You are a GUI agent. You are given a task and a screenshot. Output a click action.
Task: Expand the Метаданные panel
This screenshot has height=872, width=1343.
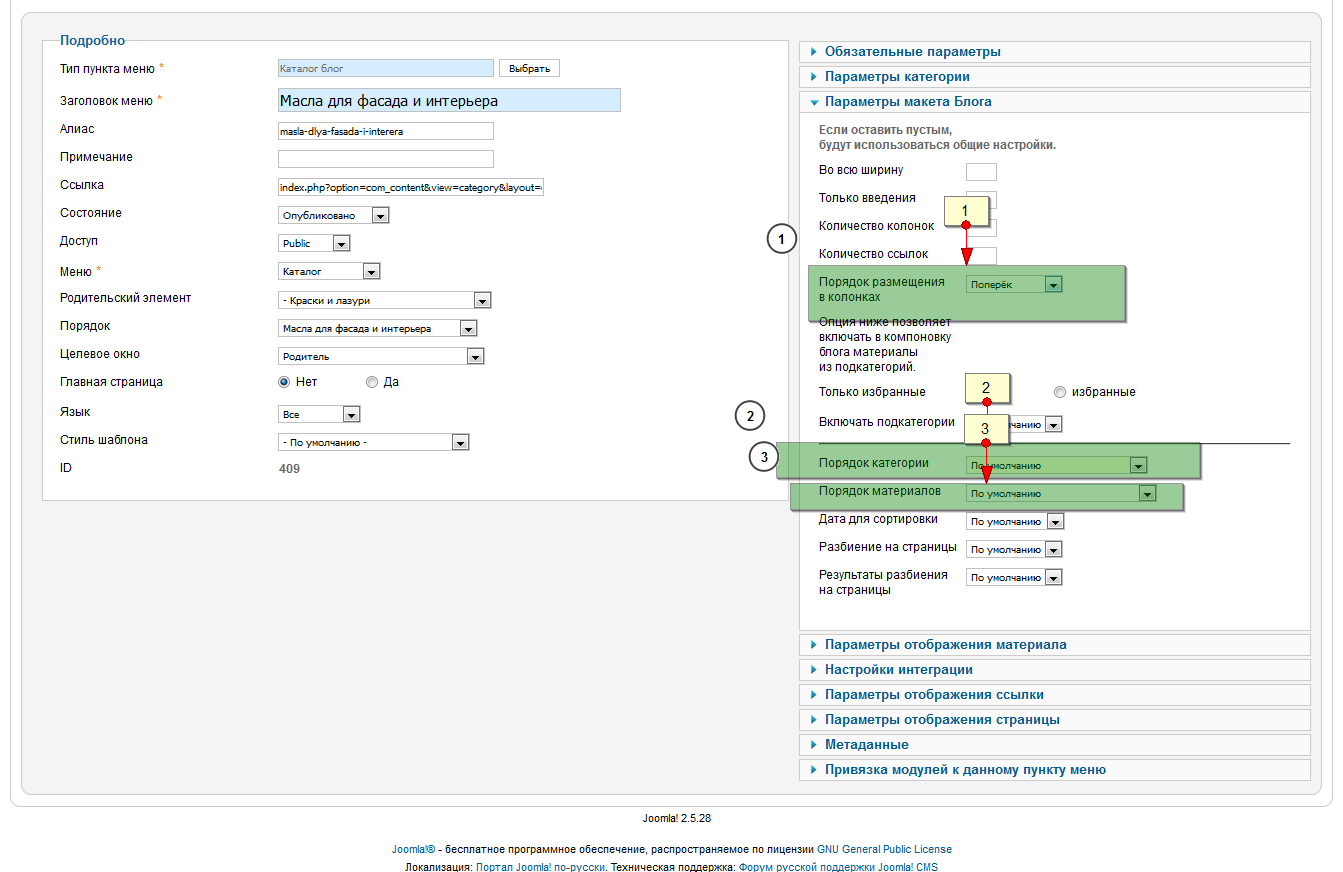[1054, 745]
